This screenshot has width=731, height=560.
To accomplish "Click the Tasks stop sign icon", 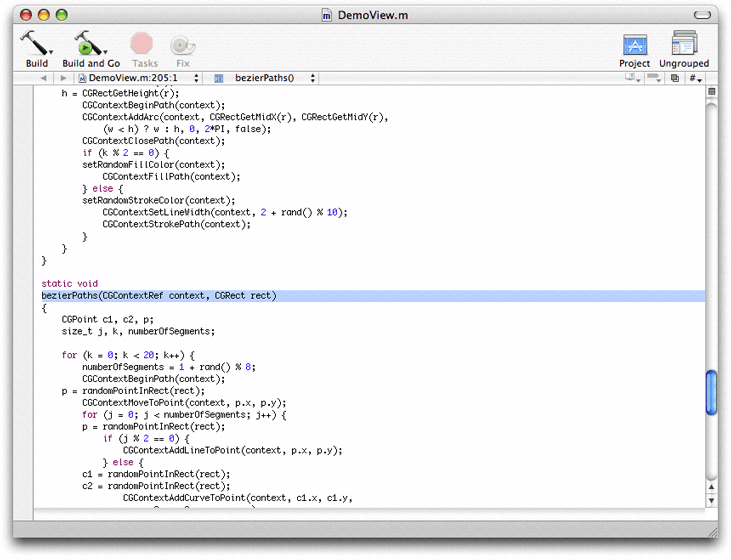I will pos(142,44).
